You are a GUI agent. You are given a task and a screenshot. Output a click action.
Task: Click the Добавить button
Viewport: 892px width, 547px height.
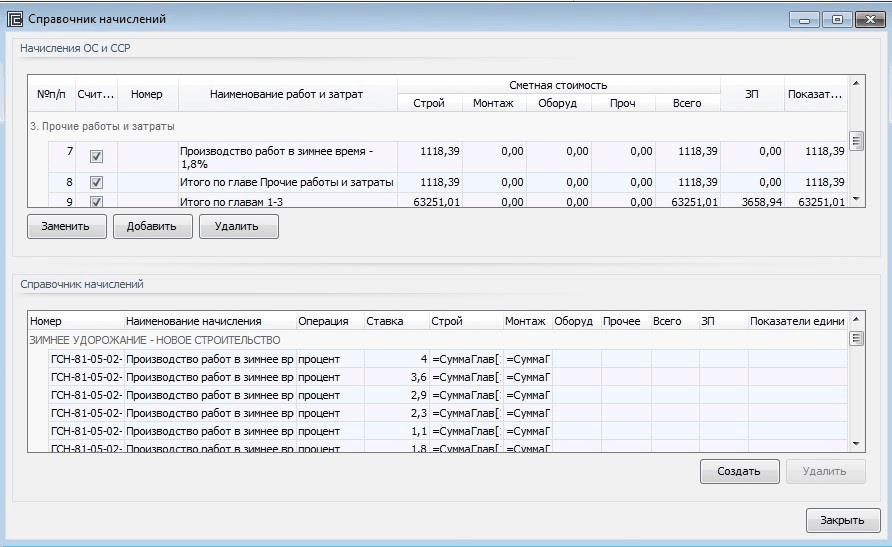151,226
